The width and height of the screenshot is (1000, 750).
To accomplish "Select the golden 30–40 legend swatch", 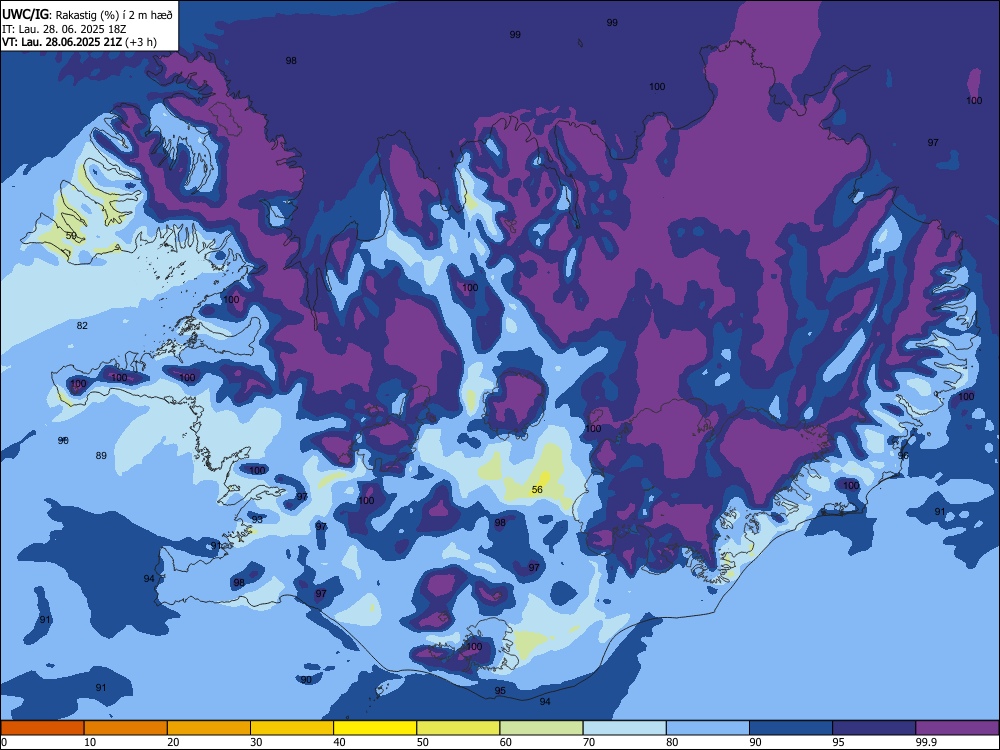I will (292, 728).
